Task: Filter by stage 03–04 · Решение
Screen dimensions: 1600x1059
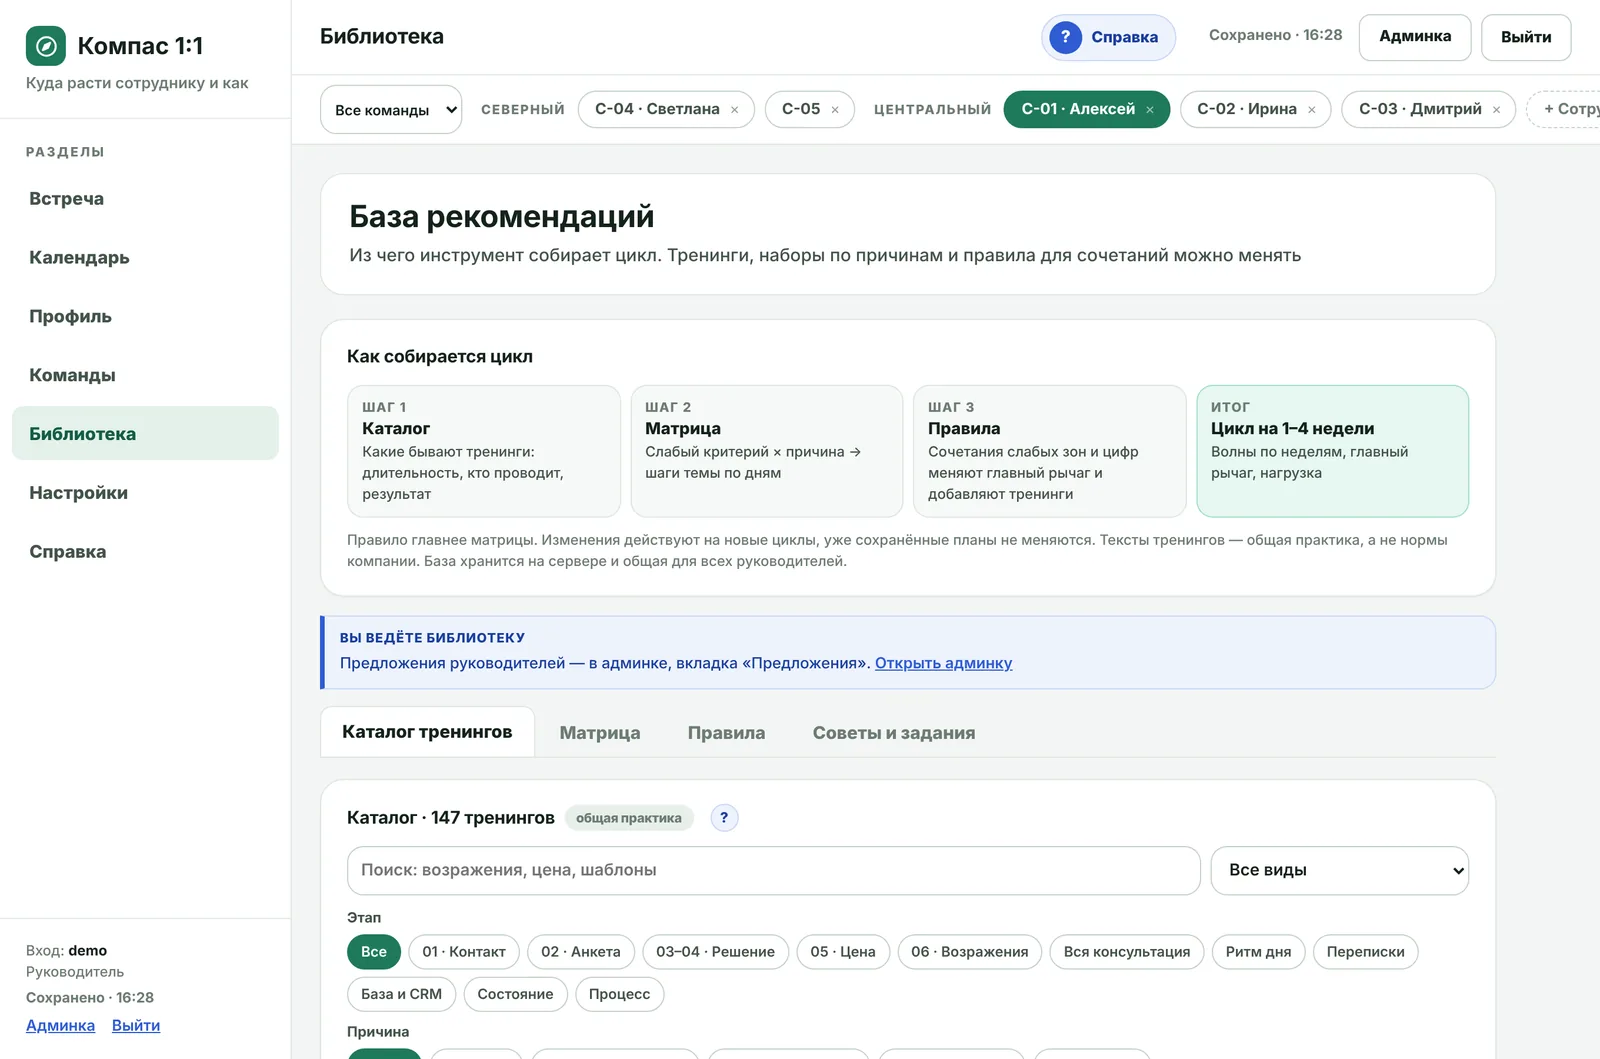Action: (716, 952)
